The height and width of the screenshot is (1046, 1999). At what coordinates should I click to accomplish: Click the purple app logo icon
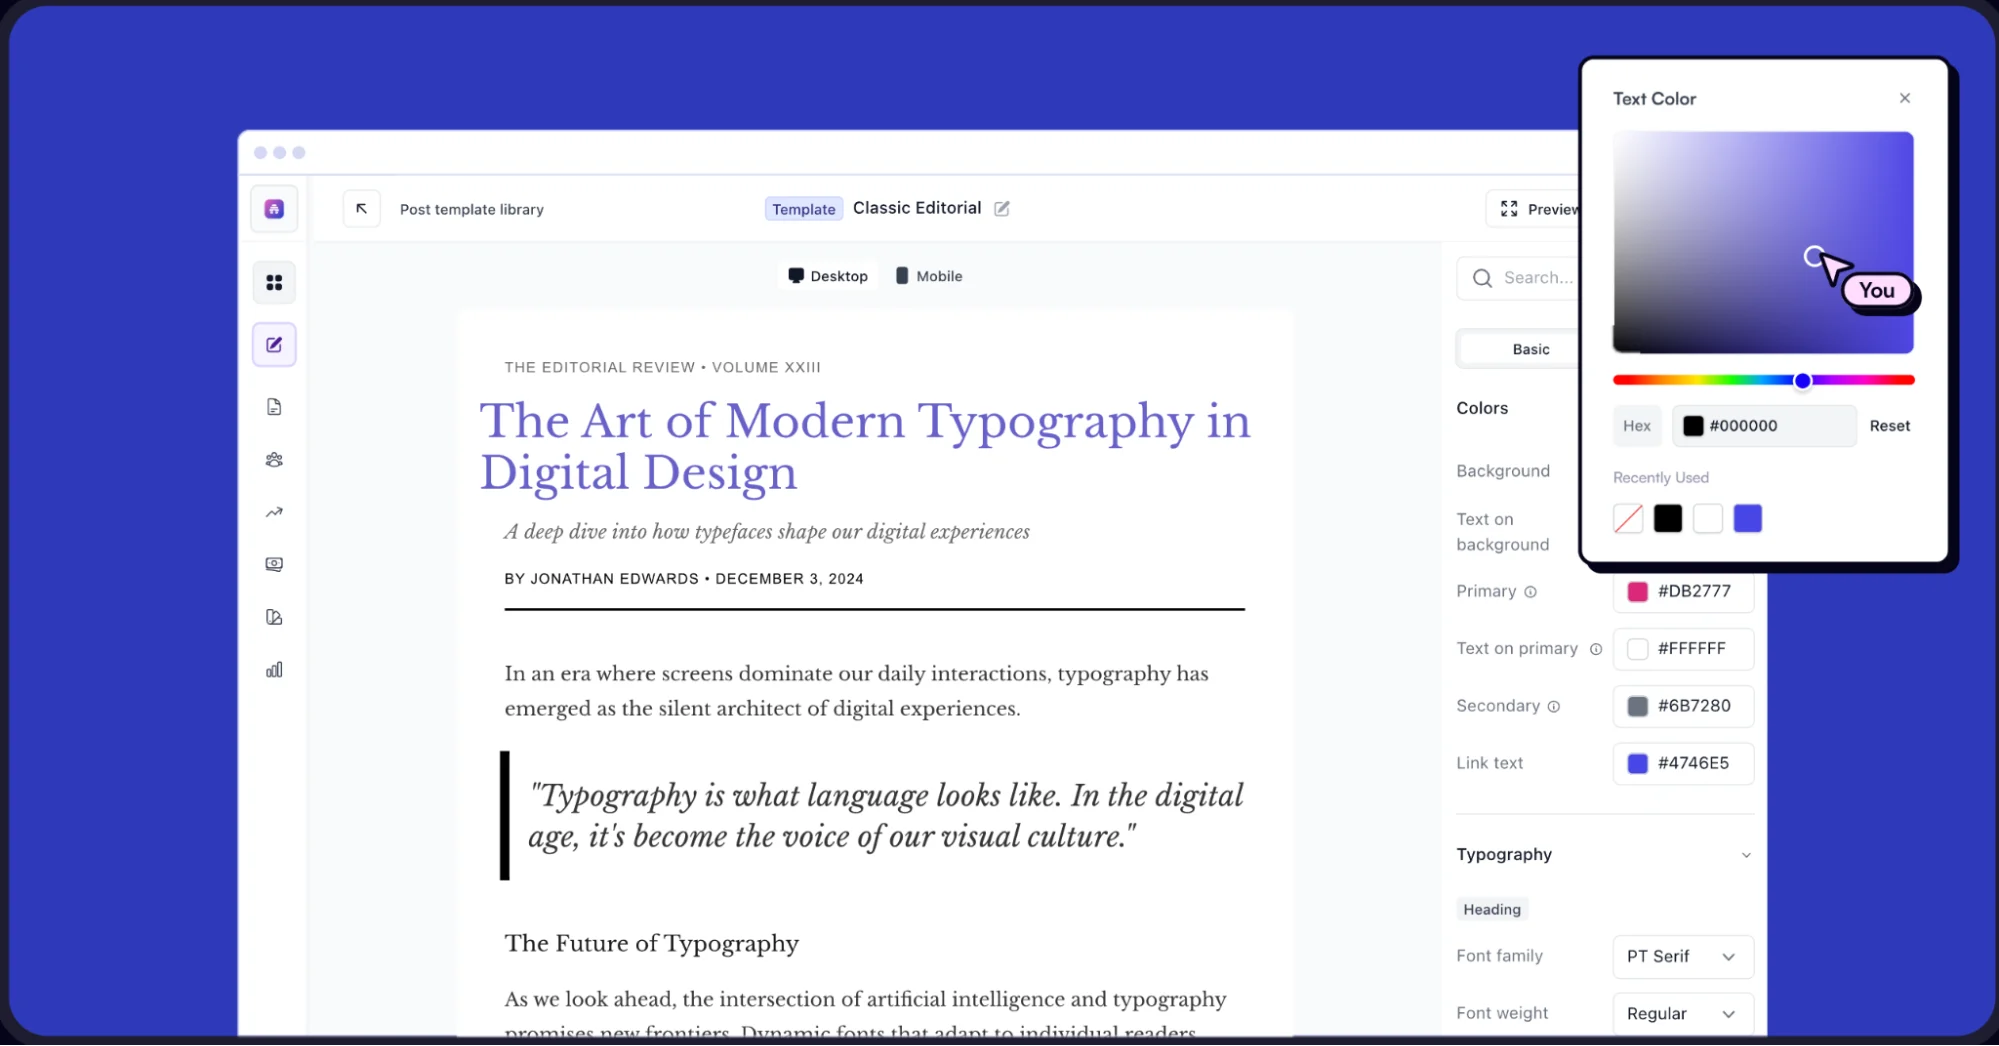tap(274, 209)
